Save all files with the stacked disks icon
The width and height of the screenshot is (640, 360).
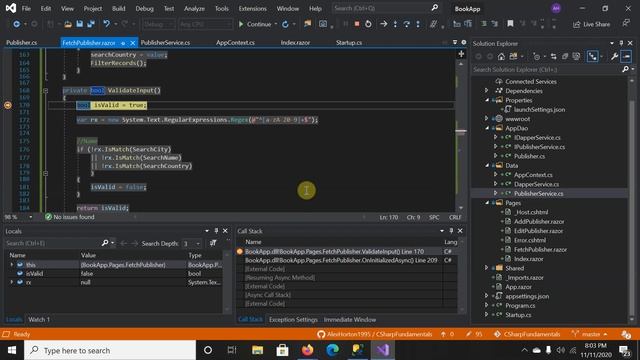point(91,24)
